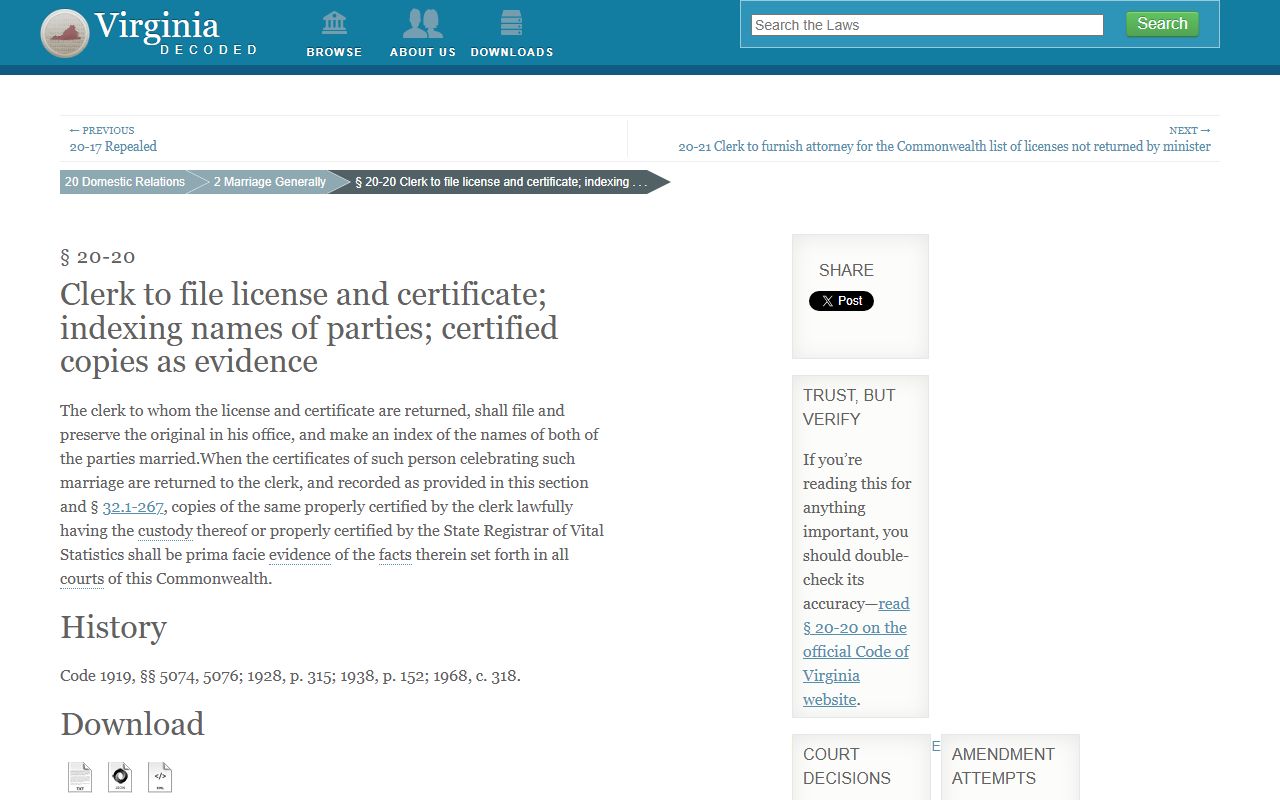Click the green Search button
This screenshot has width=1280, height=800.
(1162, 24)
